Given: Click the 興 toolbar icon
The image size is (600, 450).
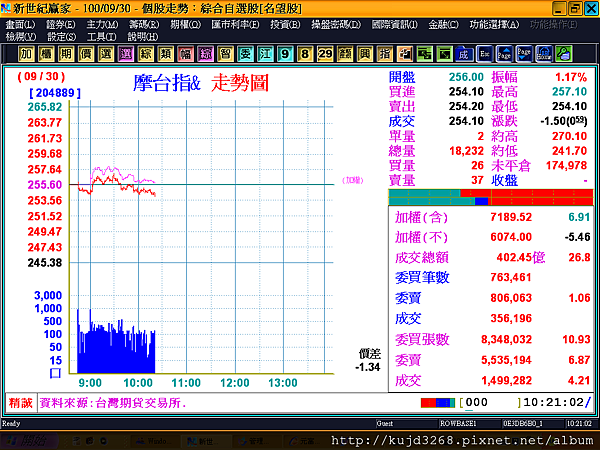Looking at the screenshot, I should tap(365, 54).
